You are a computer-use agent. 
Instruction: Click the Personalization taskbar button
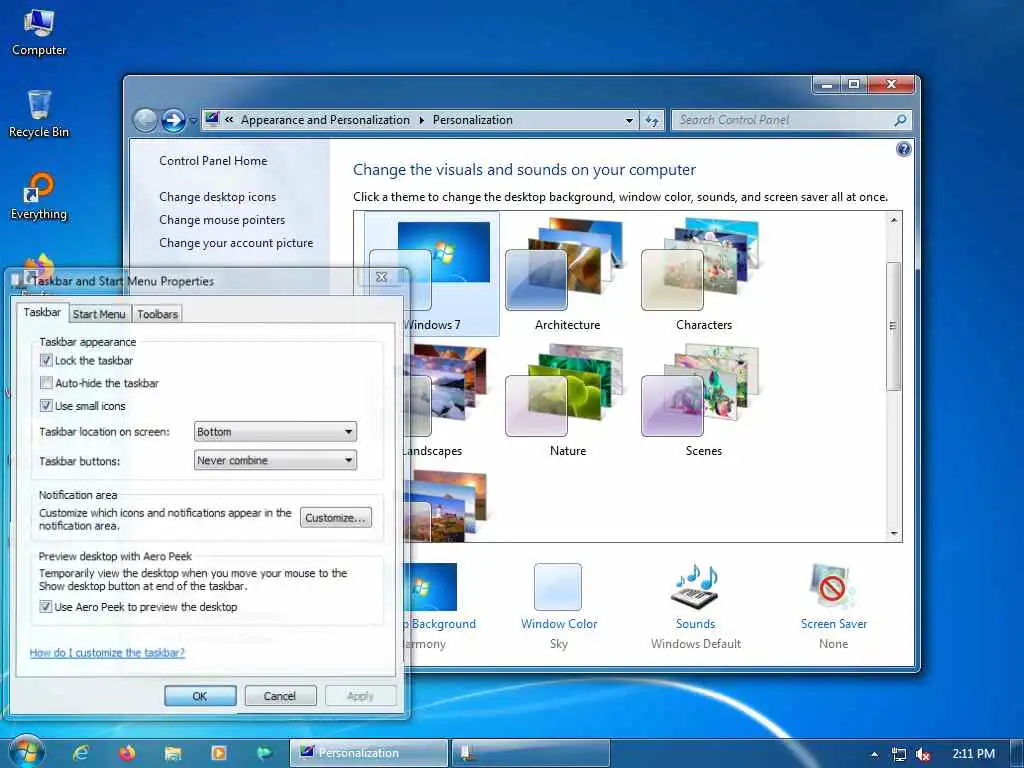tap(369, 753)
